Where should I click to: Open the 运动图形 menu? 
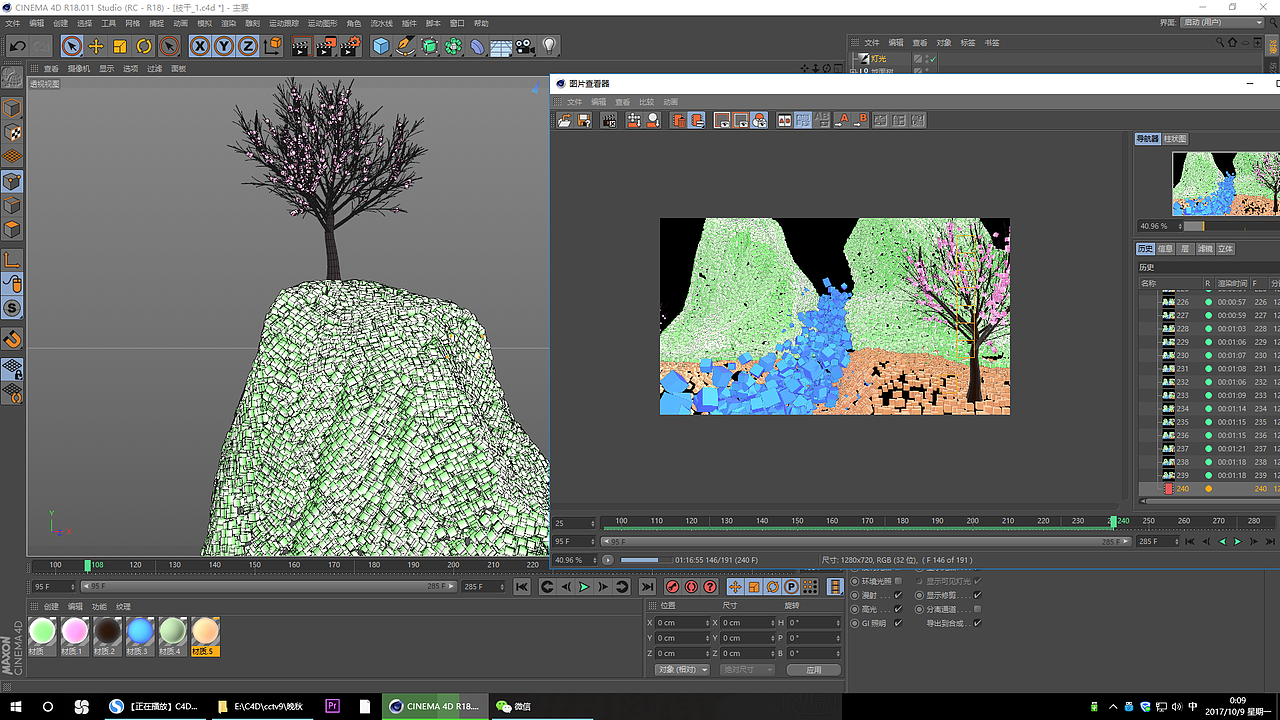322,23
